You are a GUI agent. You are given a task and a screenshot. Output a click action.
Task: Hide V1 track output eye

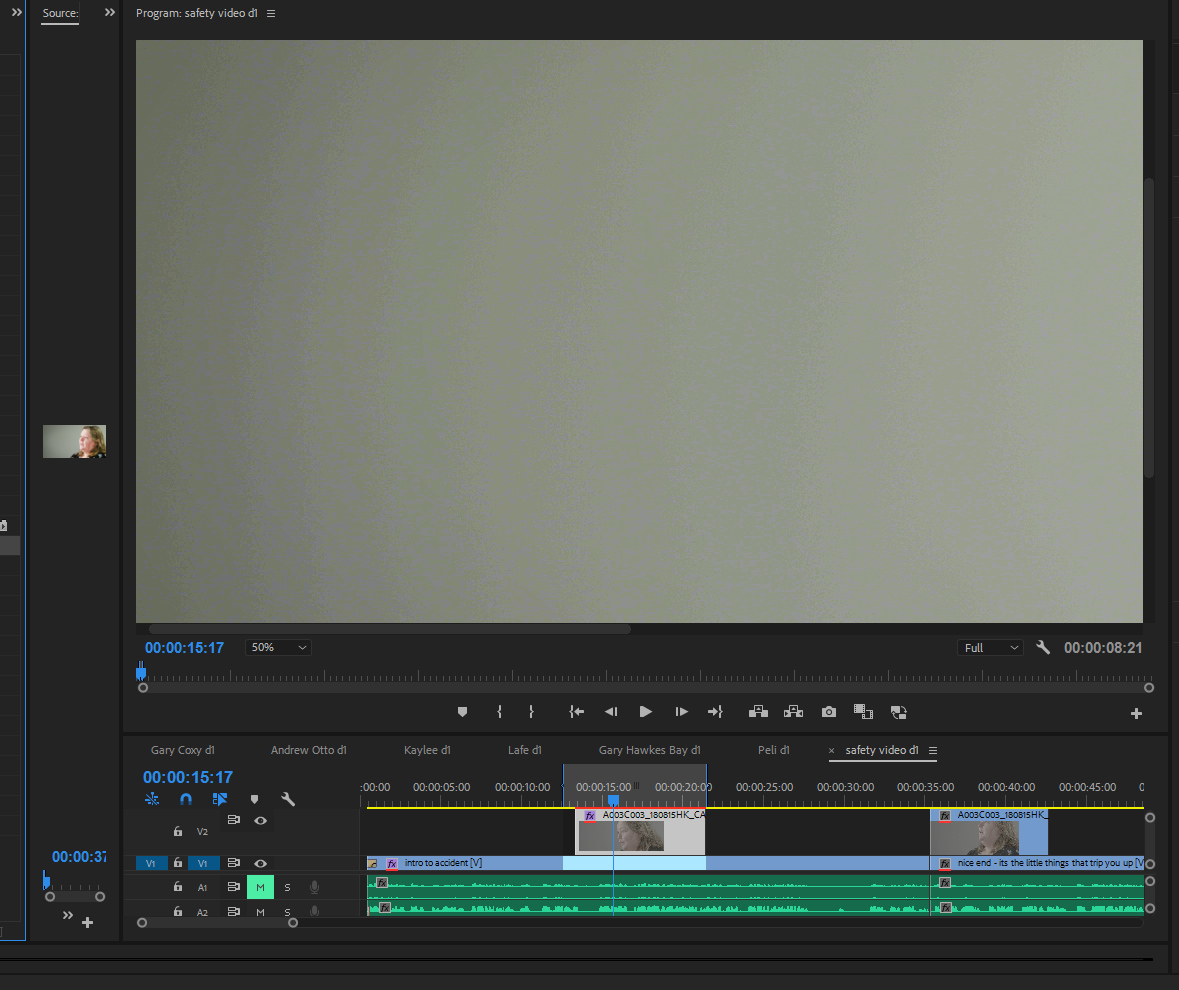tap(260, 863)
